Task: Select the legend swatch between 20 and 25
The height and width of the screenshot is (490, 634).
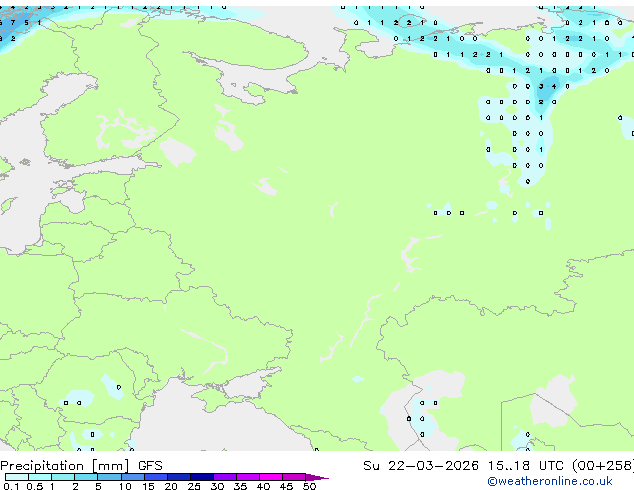Action: pyautogui.click(x=179, y=477)
